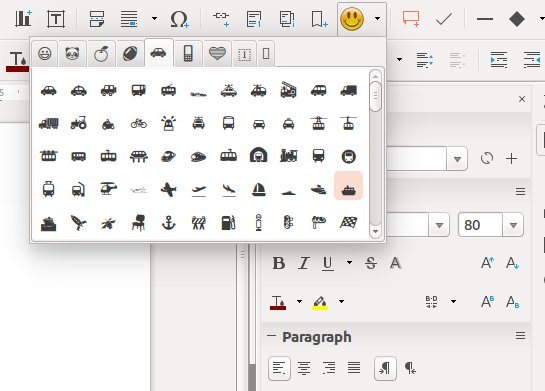Image resolution: width=545 pixels, height=391 pixels.
Task: Set paragraph alignment to justified
Action: 354,368
